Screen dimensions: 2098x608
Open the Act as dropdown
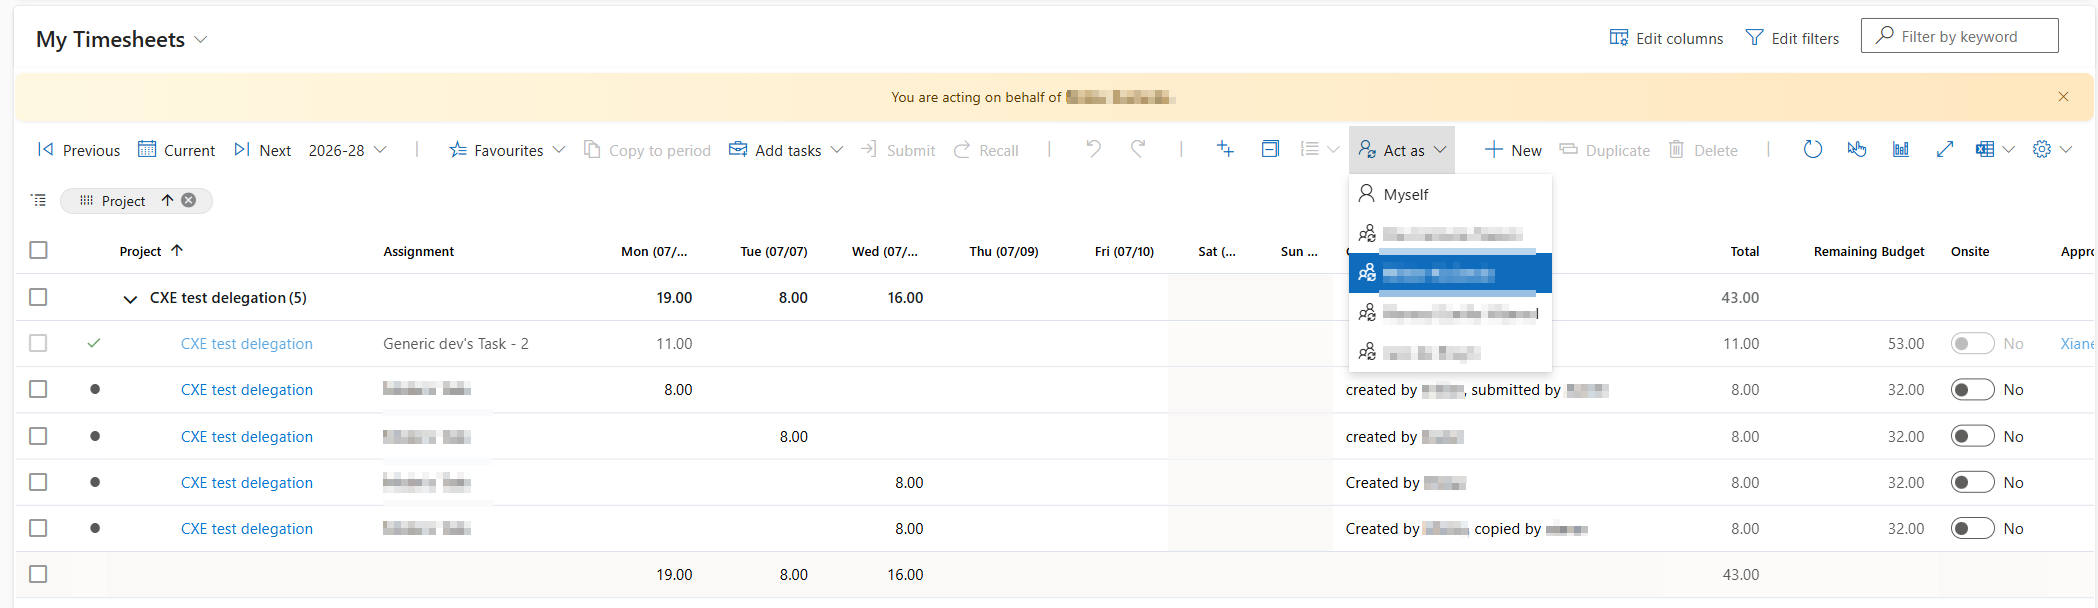[x=1402, y=150]
